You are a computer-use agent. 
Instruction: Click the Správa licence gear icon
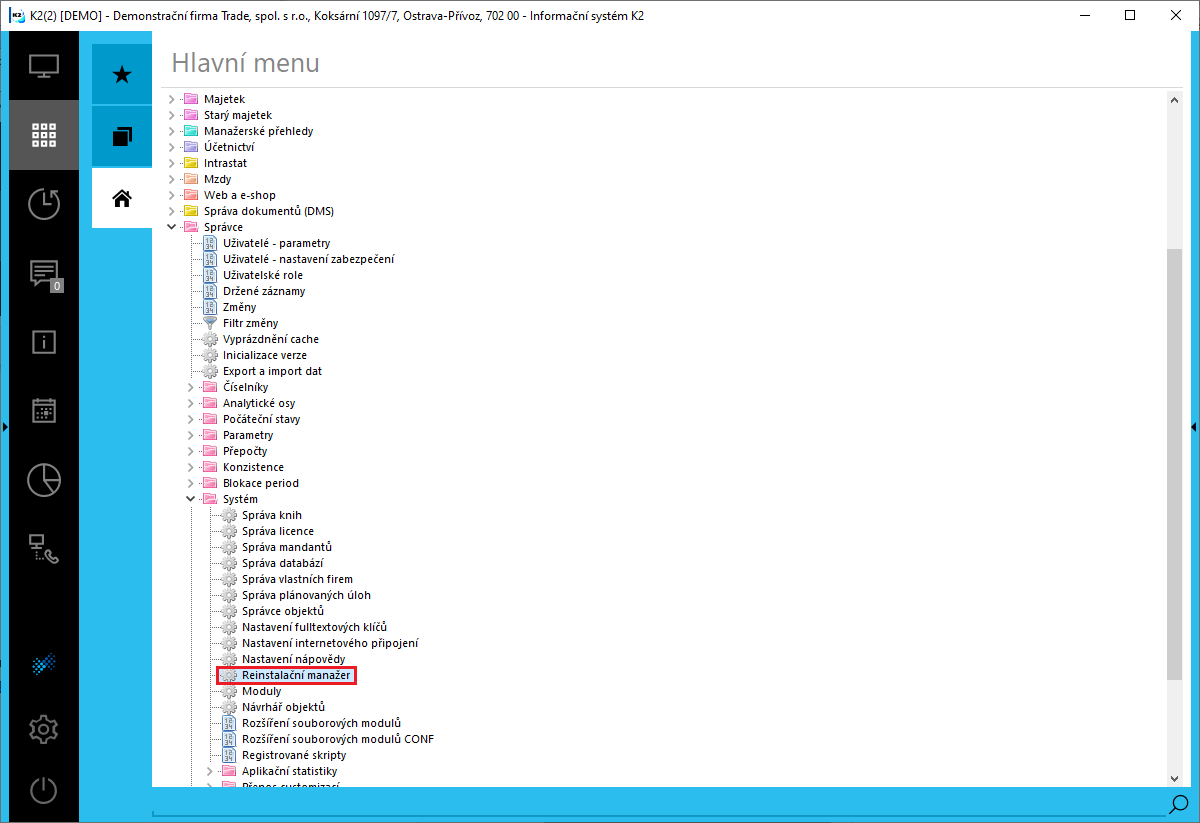click(x=229, y=531)
